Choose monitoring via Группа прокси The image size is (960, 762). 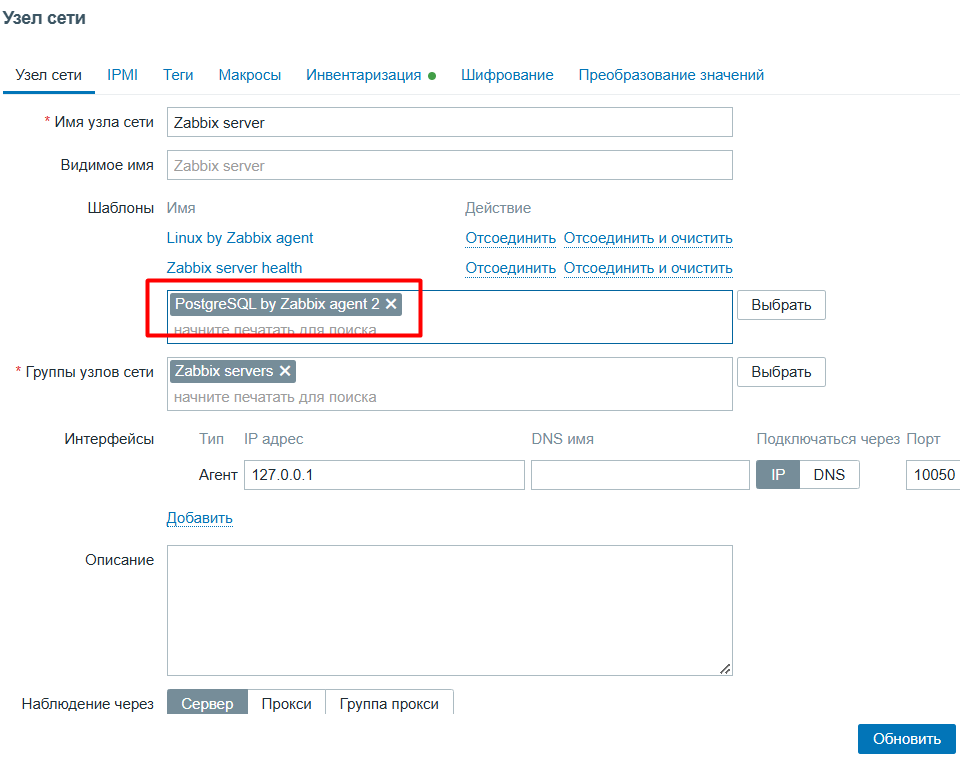coord(389,703)
